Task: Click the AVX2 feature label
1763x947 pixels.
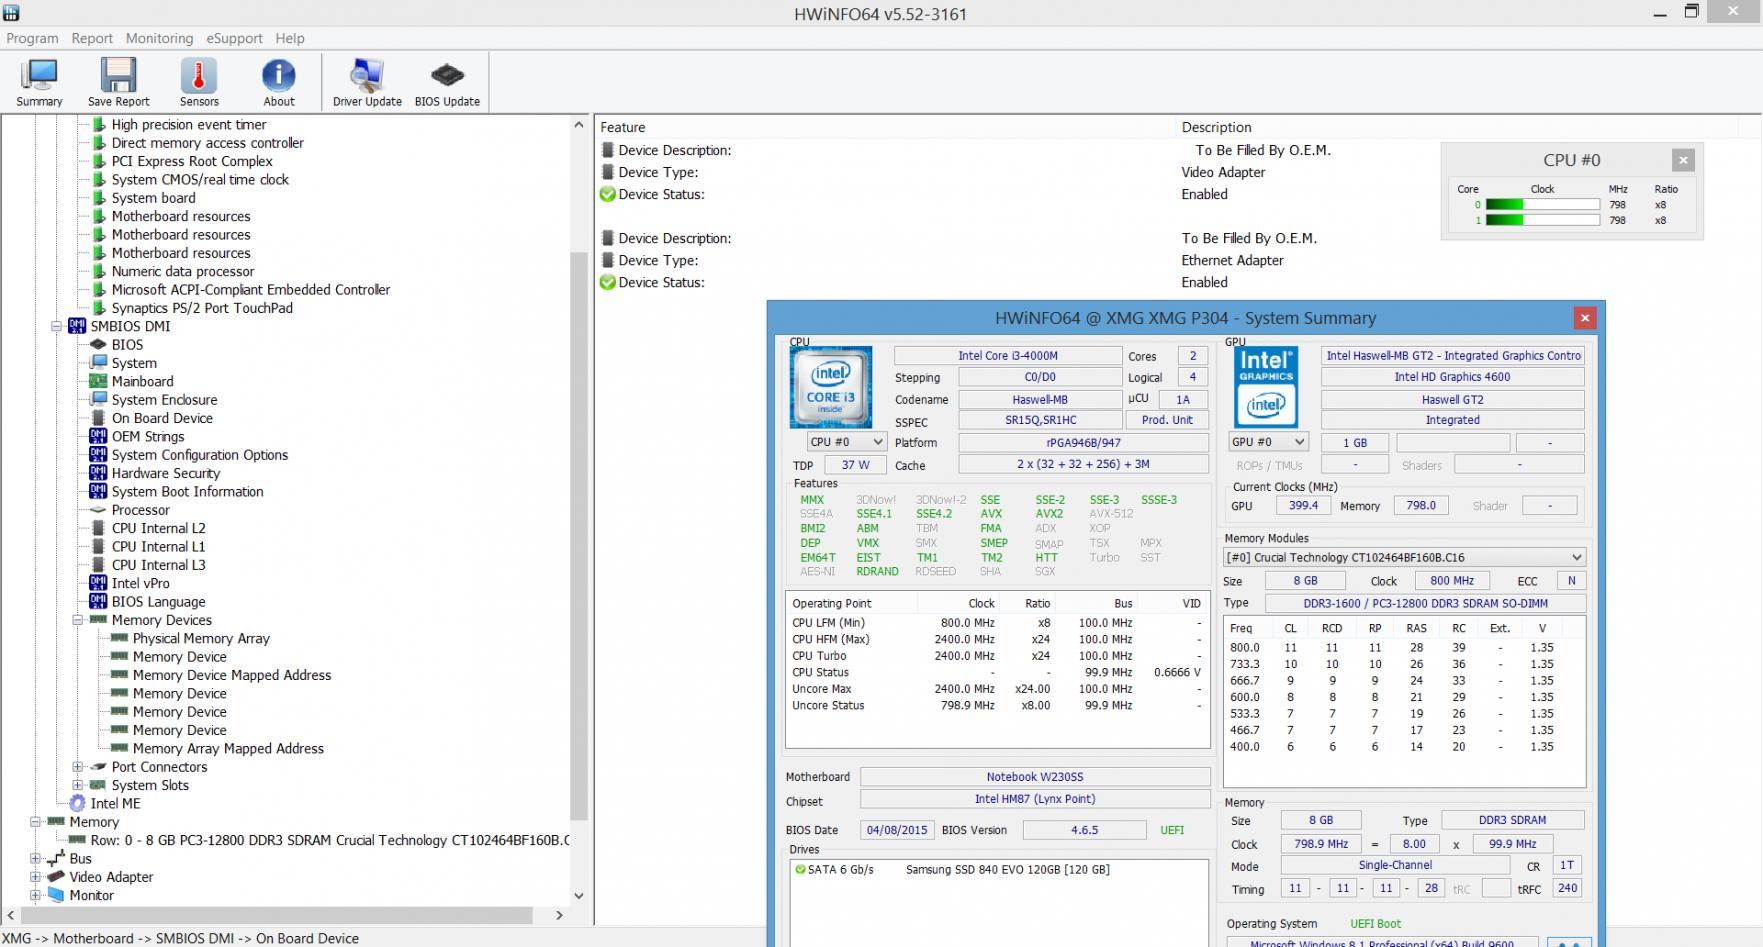Action: 1049,513
